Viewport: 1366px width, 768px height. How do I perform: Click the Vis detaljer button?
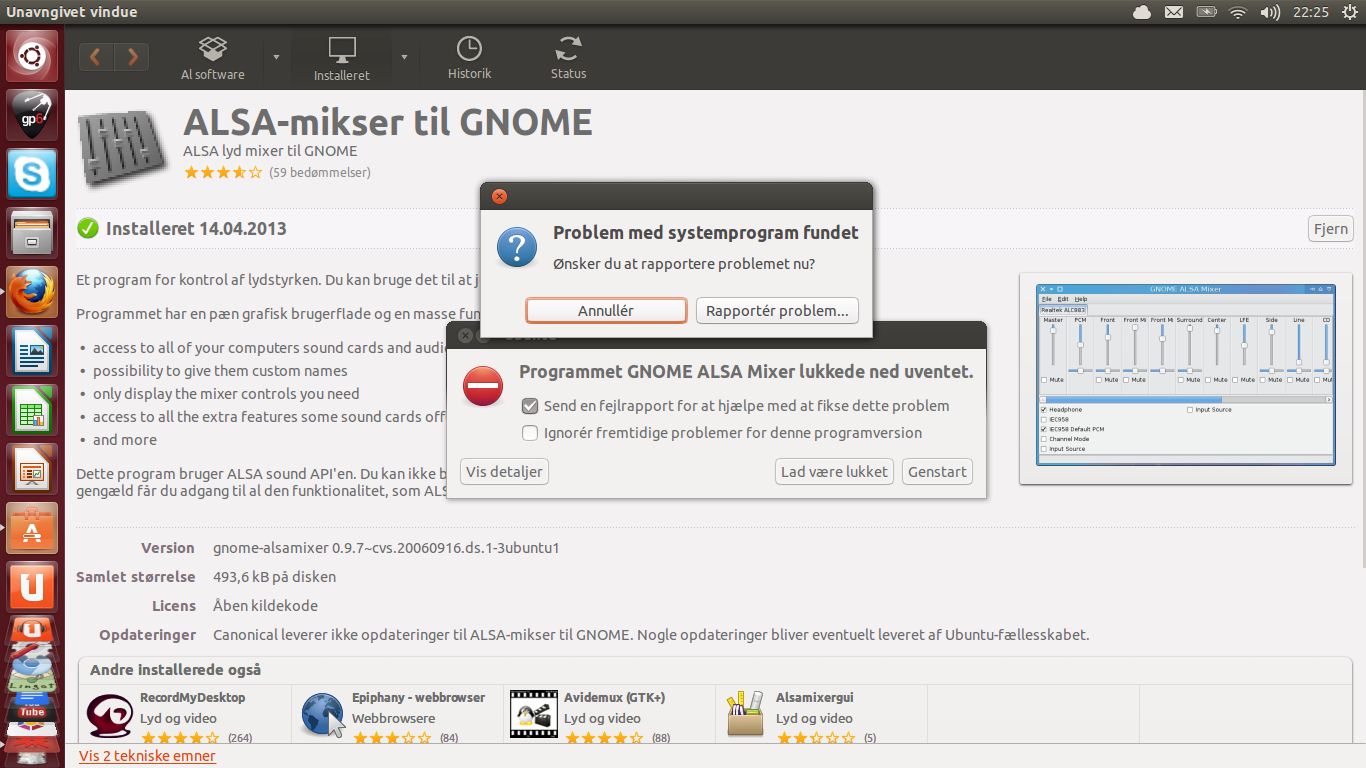click(504, 471)
